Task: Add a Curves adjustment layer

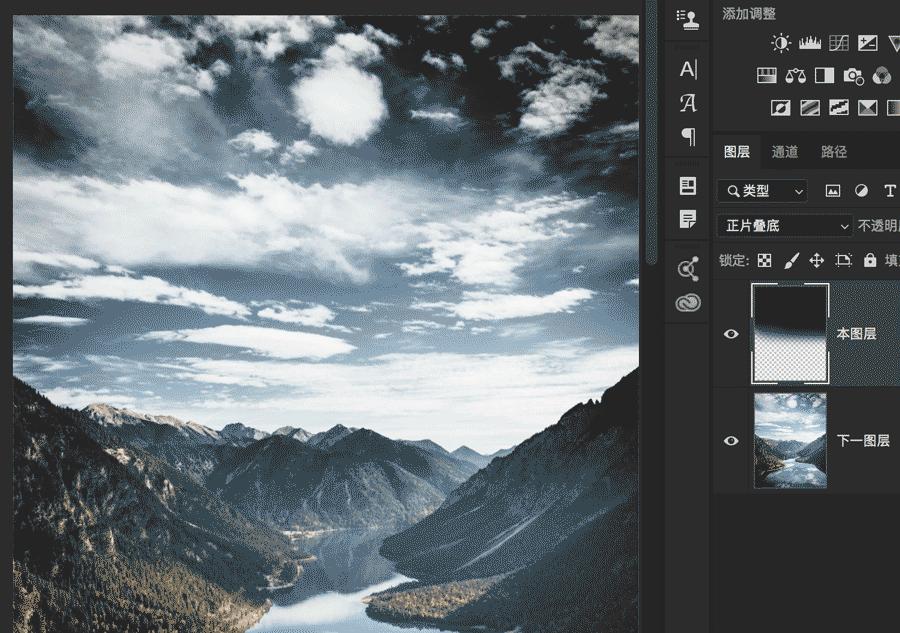Action: (839, 43)
